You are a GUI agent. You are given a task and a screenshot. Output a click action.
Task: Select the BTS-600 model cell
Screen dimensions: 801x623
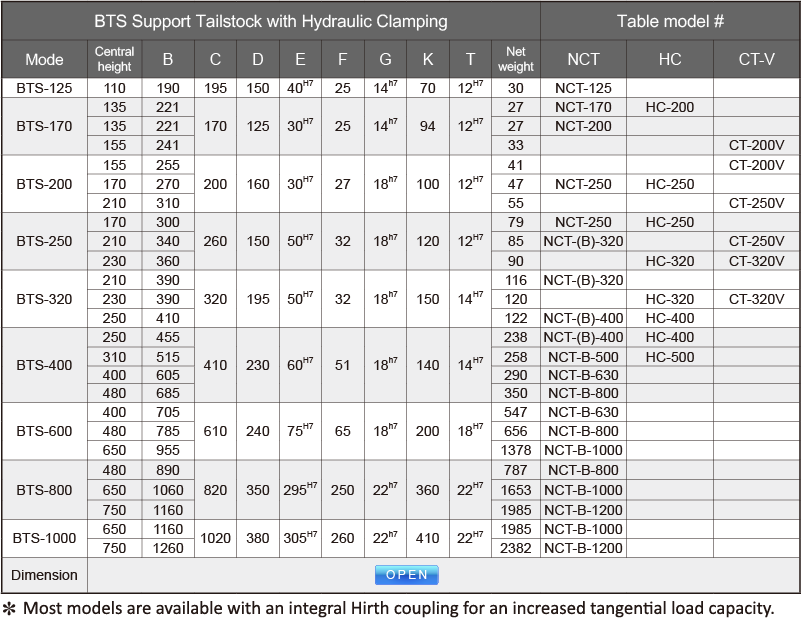pyautogui.click(x=44, y=431)
